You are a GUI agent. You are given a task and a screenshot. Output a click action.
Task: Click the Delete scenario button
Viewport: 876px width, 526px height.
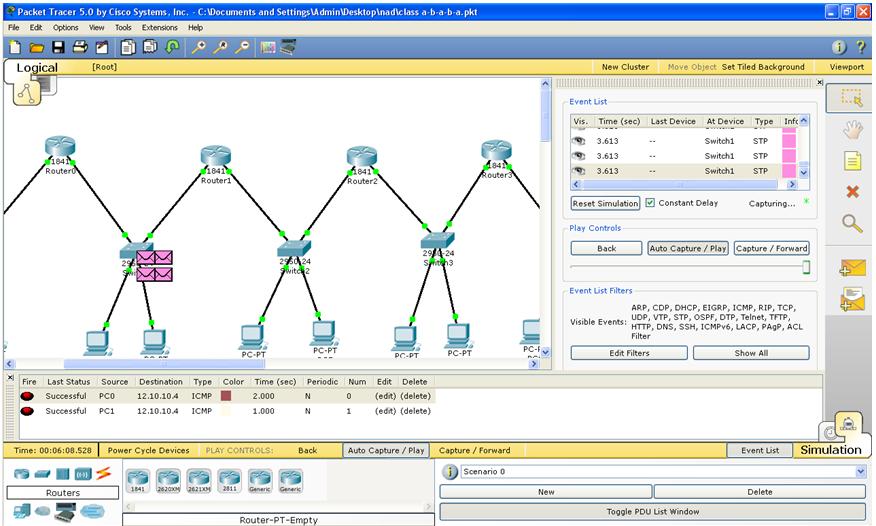760,492
